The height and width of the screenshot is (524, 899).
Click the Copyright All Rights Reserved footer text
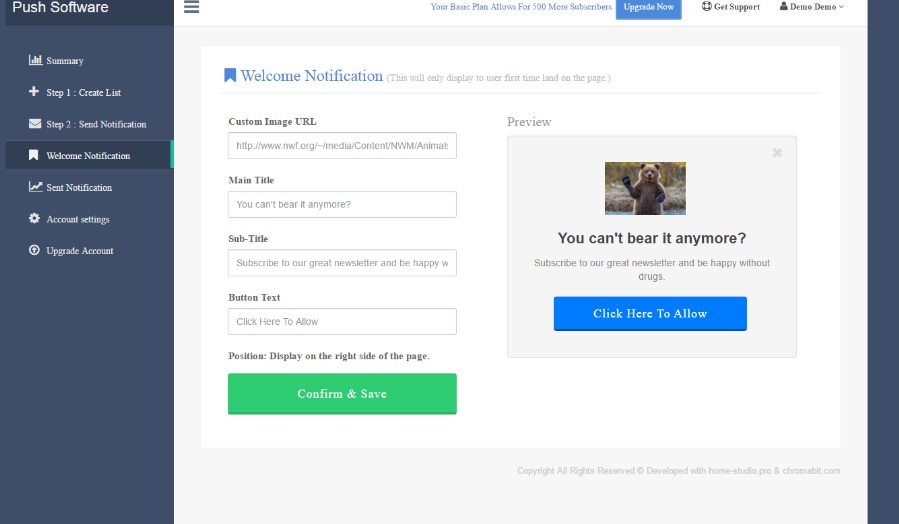pyautogui.click(x=679, y=471)
